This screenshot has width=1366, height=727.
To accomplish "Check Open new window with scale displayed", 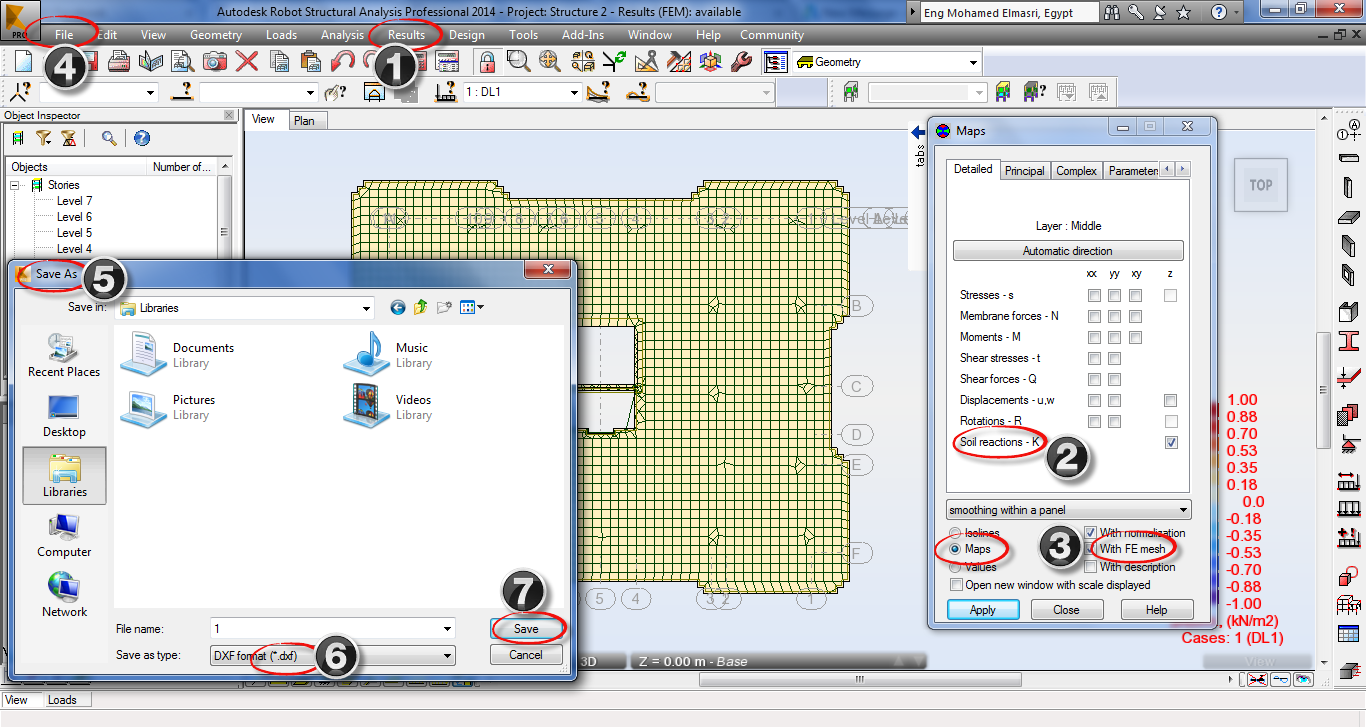I will point(957,585).
